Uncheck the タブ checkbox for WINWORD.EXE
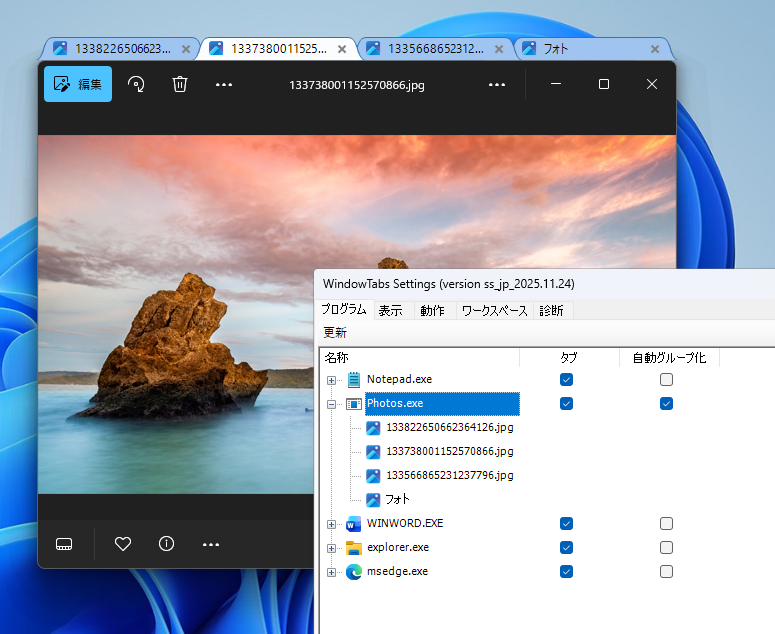 [566, 523]
